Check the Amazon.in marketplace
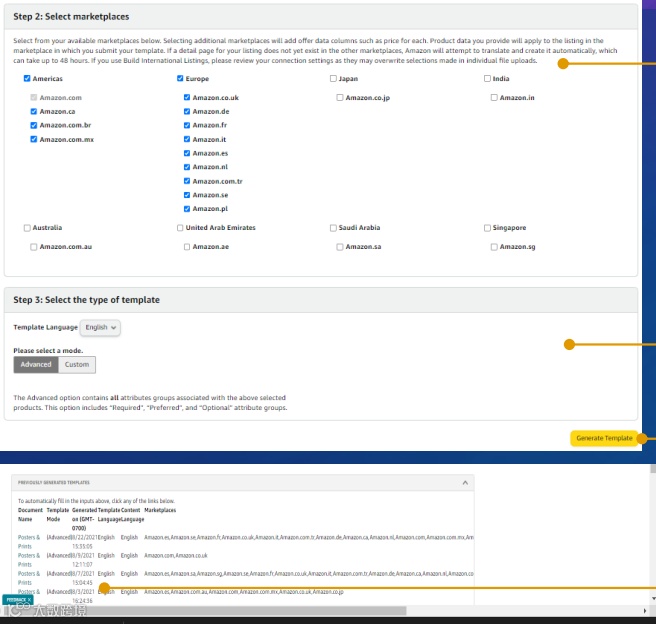The image size is (656, 624). [494, 97]
